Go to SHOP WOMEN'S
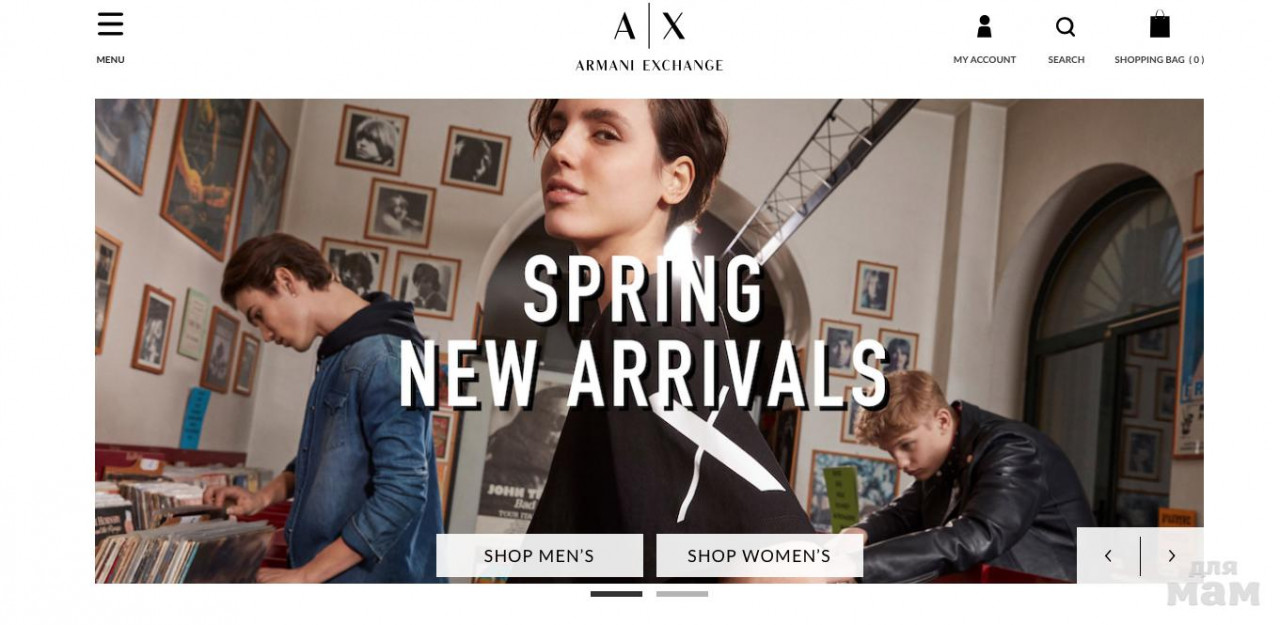 click(759, 555)
